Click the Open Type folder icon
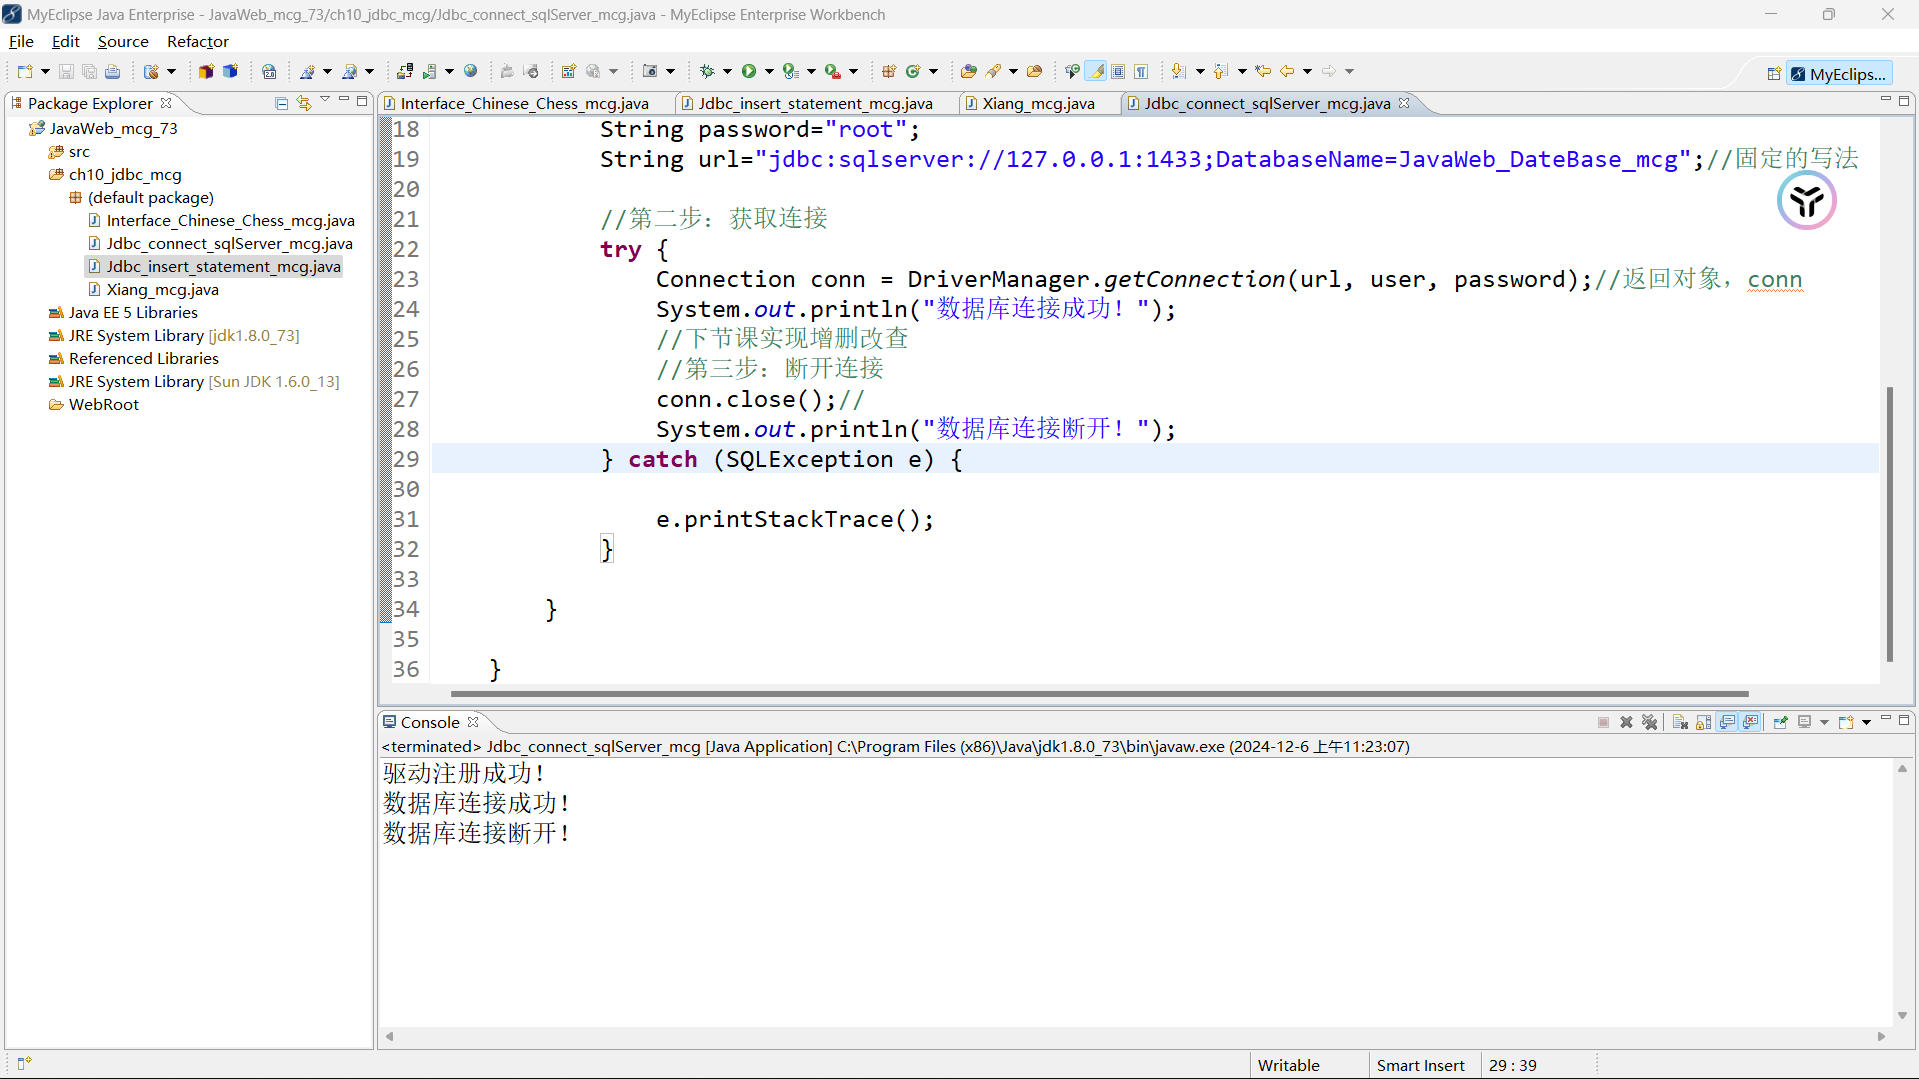This screenshot has width=1919, height=1079. 968,71
